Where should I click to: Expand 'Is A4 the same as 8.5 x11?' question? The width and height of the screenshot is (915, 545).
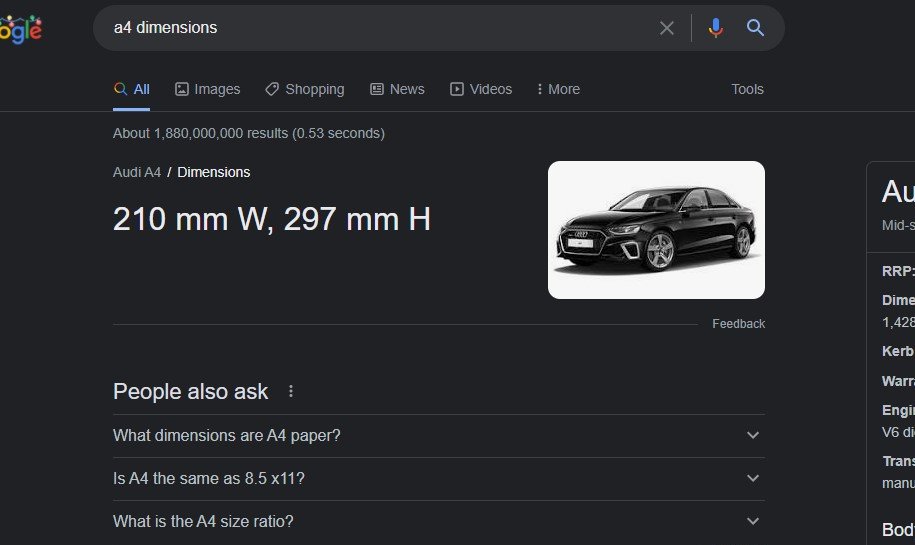pyautogui.click(x=439, y=479)
